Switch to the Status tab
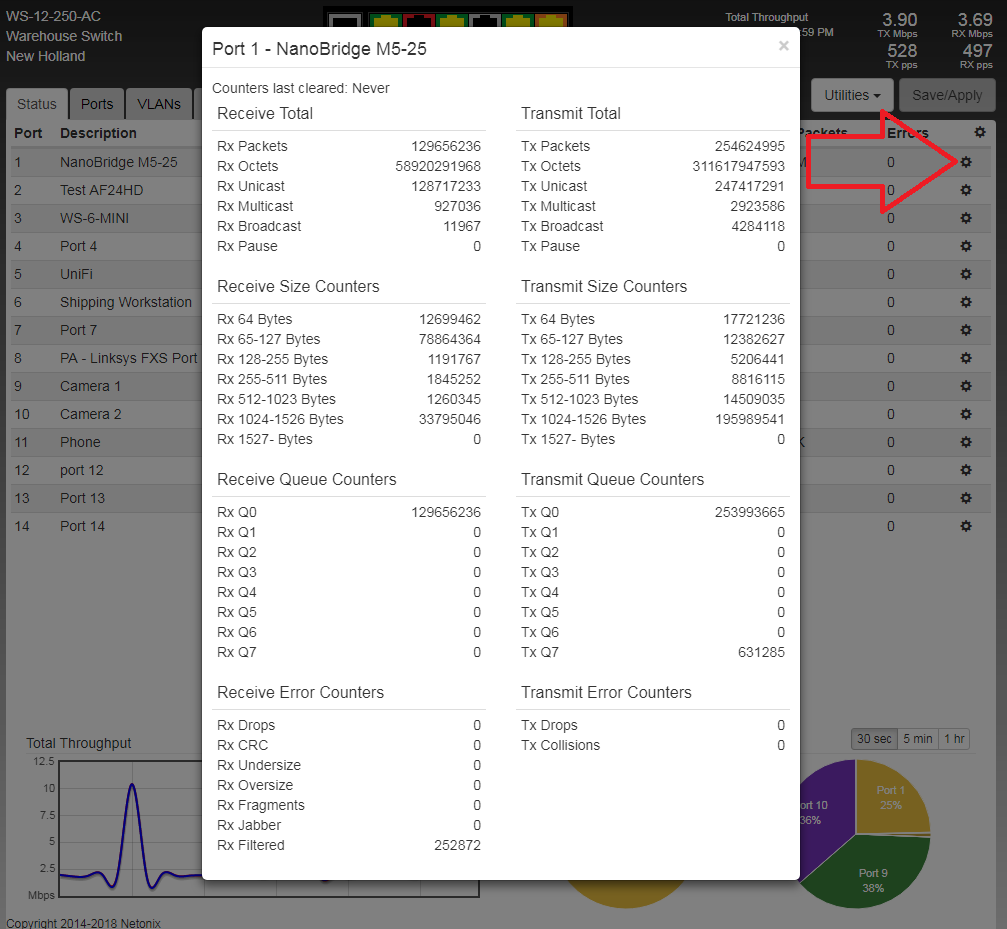Screen dimensions: 1007x929 (x=37, y=104)
